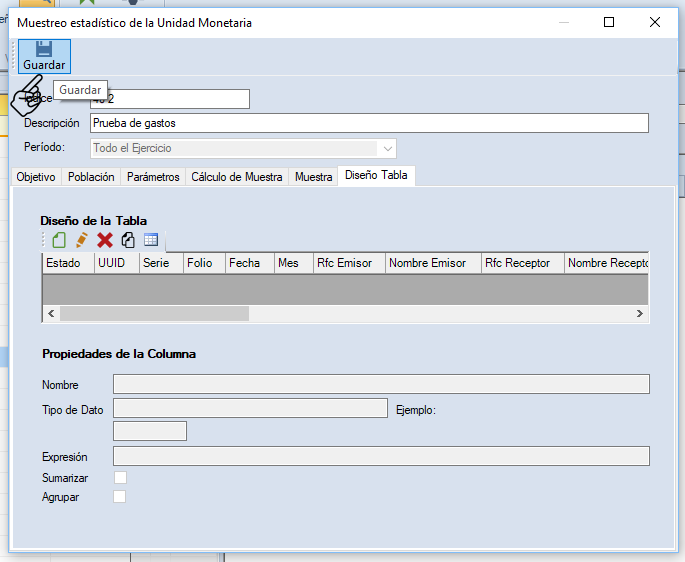Image resolution: width=685 pixels, height=562 pixels.
Task: Maximize the Muestreo estadístico window
Action: (x=609, y=22)
